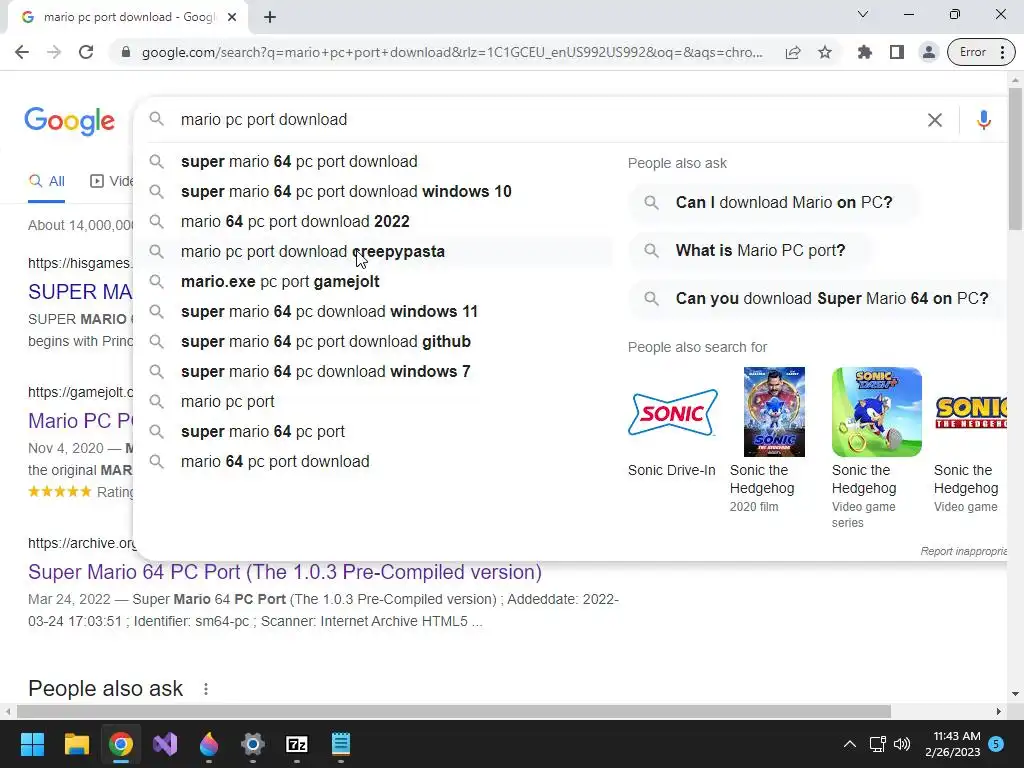Click 'Can I download Mario on PC?' question

(773, 202)
